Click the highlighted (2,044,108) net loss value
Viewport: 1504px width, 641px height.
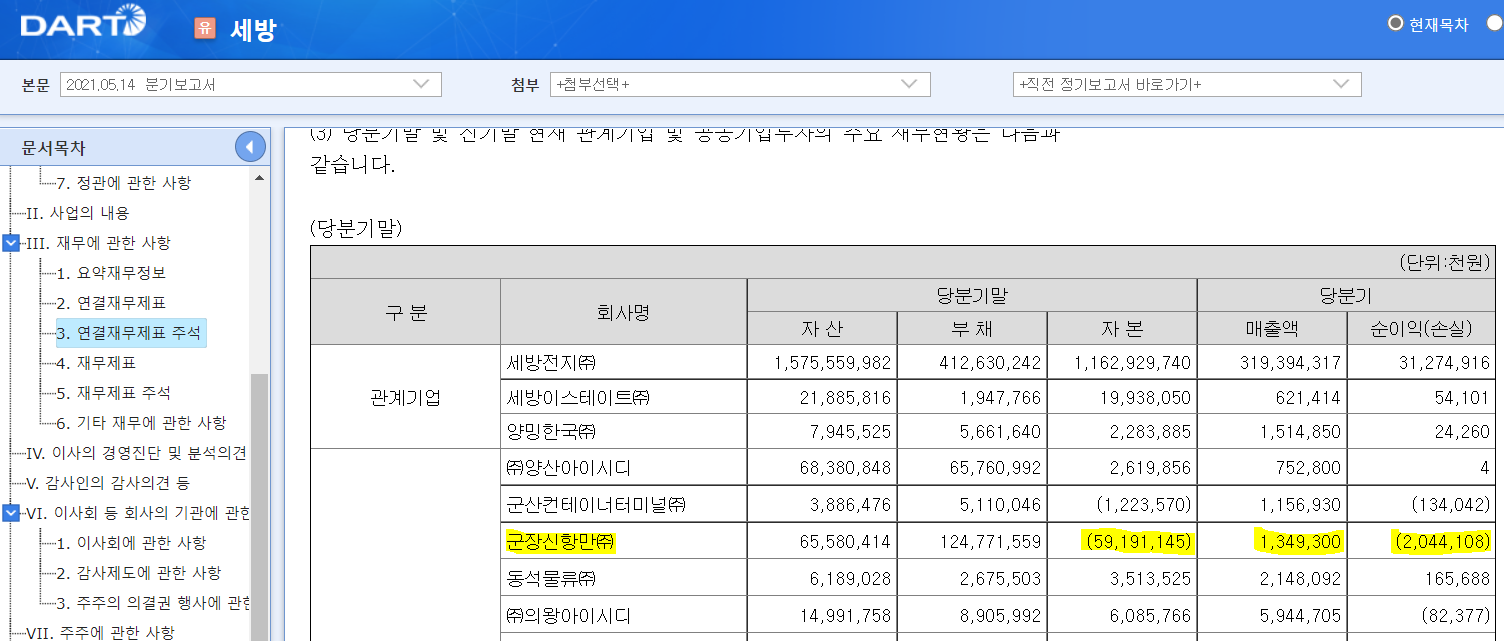pyautogui.click(x=1442, y=541)
